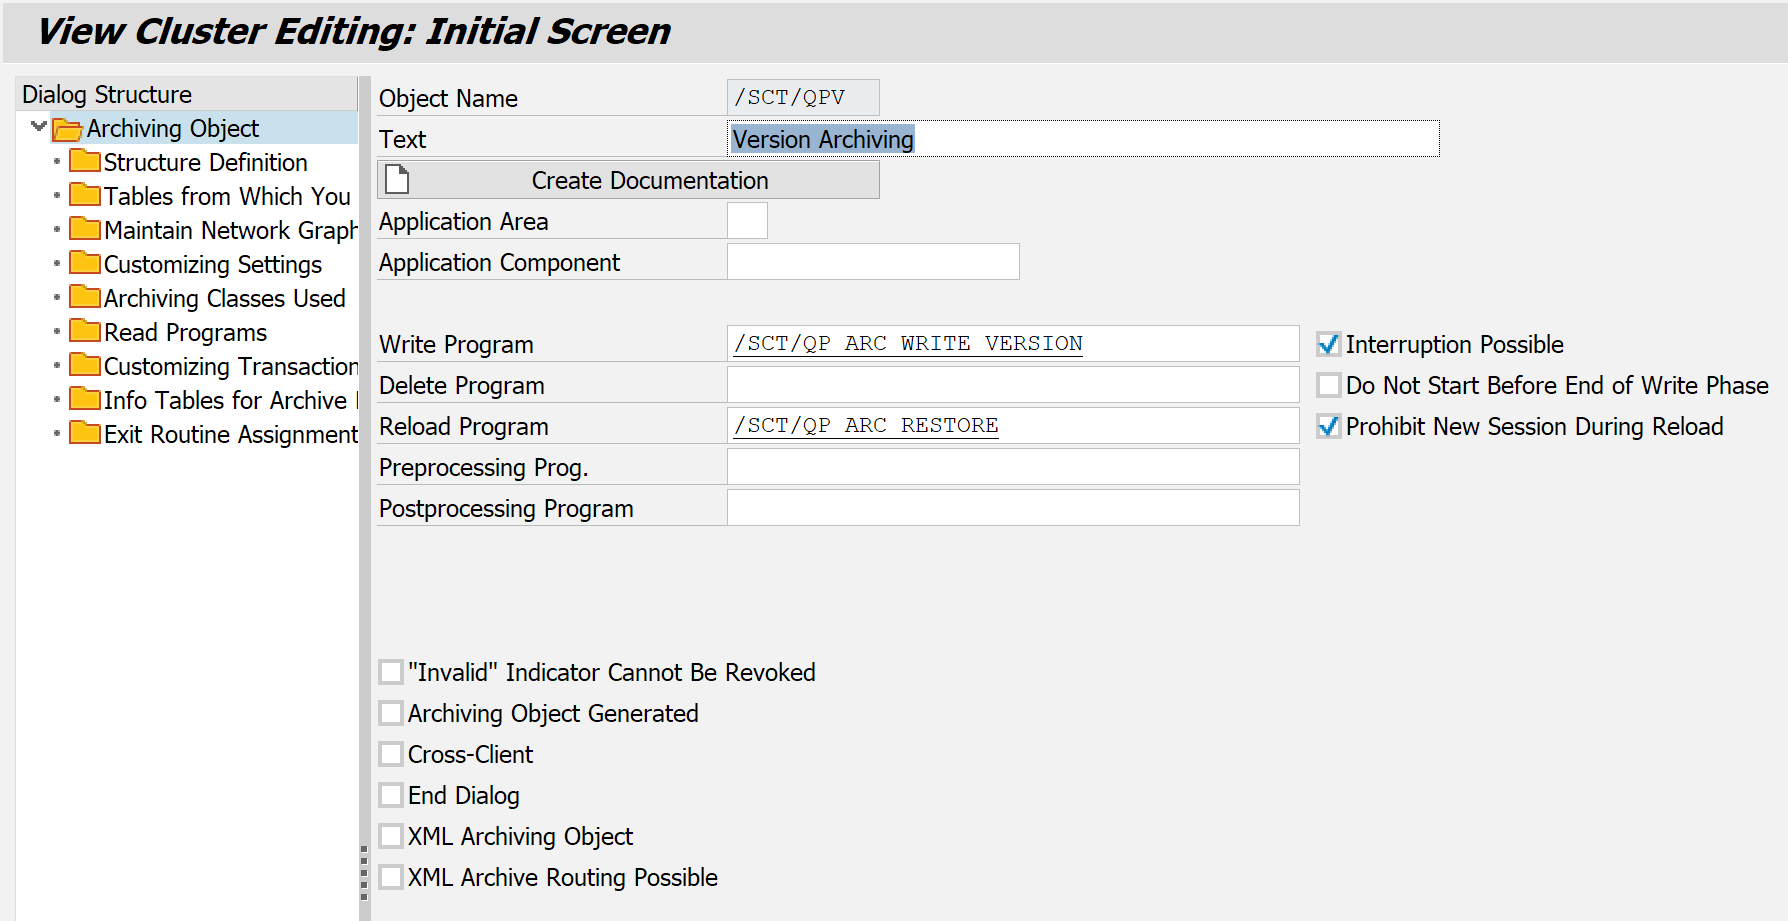The height and width of the screenshot is (921, 1788).
Task: Click the Read Programs folder icon
Action: click(x=85, y=332)
